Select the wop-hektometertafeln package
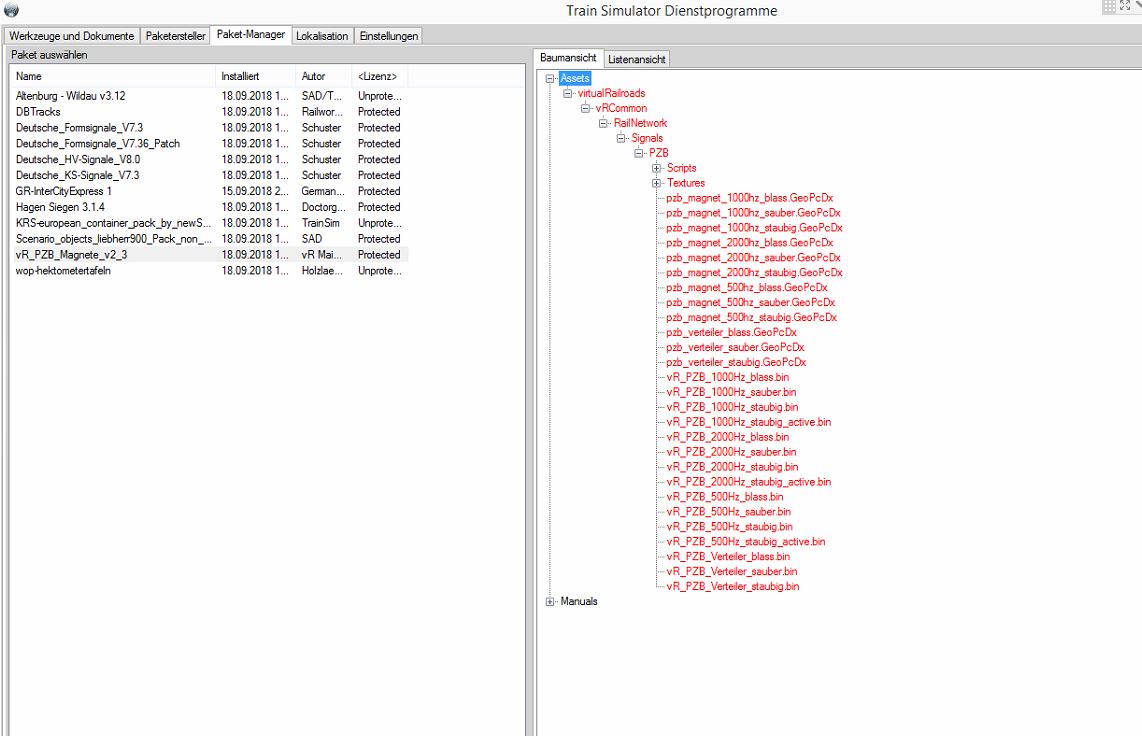The height and width of the screenshot is (736, 1142). click(x=211, y=271)
